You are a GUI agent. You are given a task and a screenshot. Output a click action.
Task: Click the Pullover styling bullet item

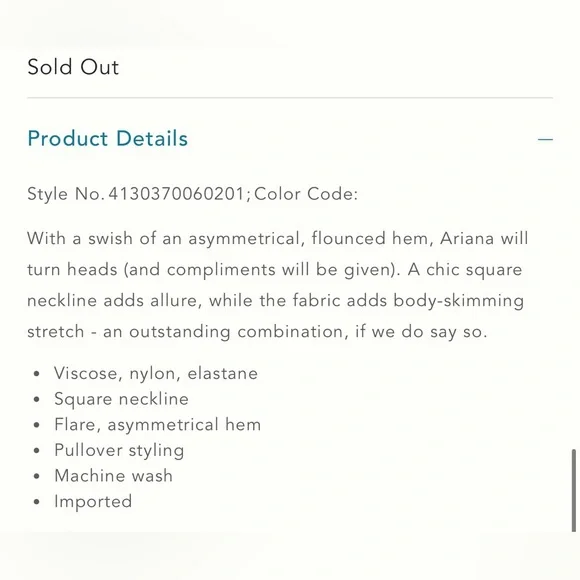click(x=119, y=450)
